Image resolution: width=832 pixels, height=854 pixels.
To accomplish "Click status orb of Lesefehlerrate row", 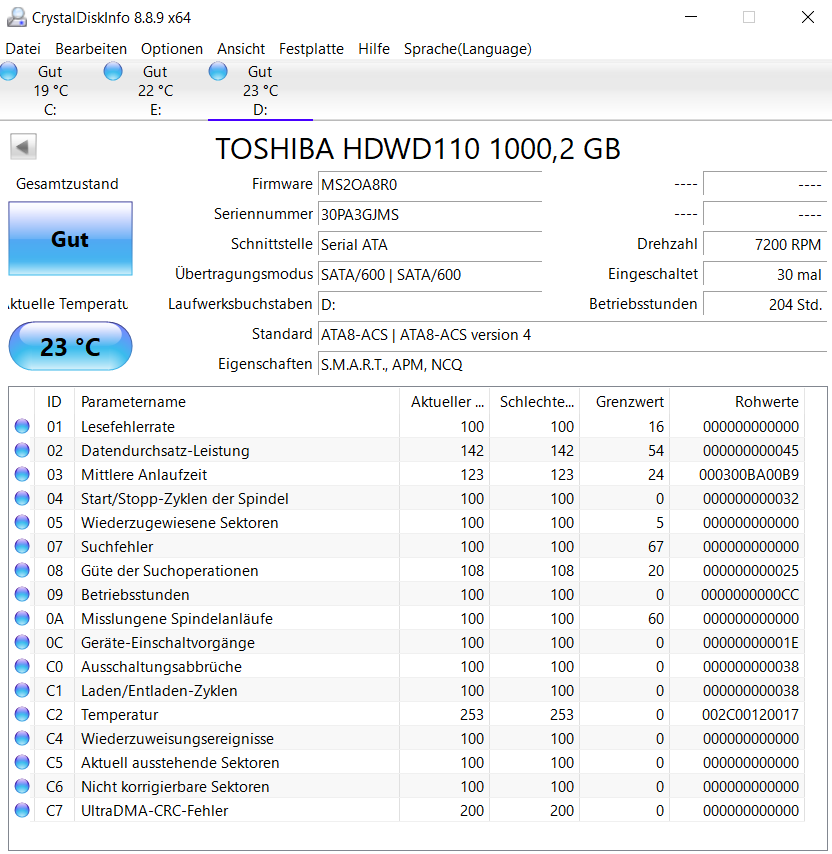I will (22, 426).
